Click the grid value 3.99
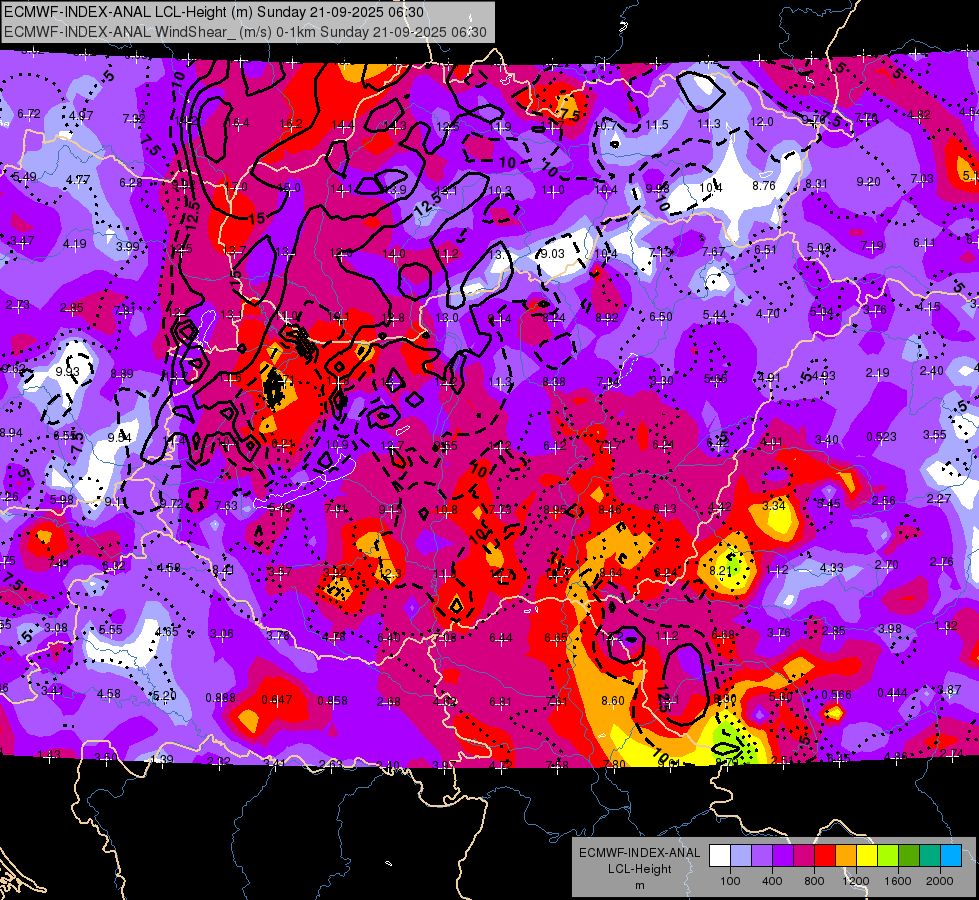The width and height of the screenshot is (979, 900). pyautogui.click(x=127, y=246)
